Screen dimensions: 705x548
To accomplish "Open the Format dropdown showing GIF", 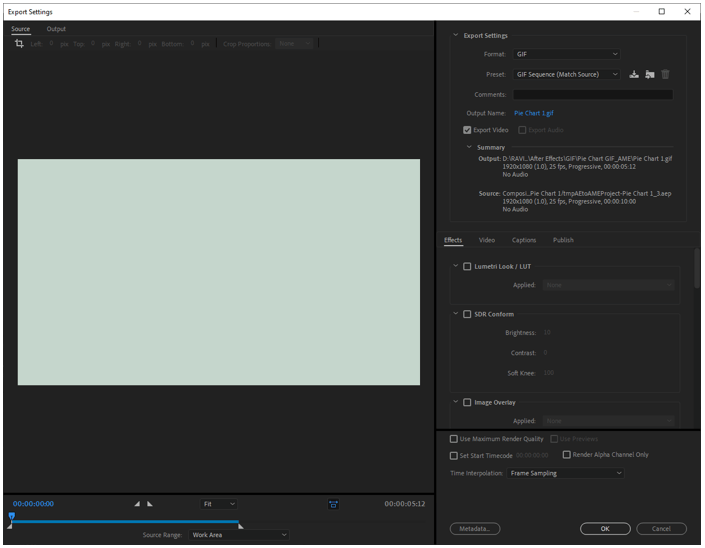I will point(567,54).
